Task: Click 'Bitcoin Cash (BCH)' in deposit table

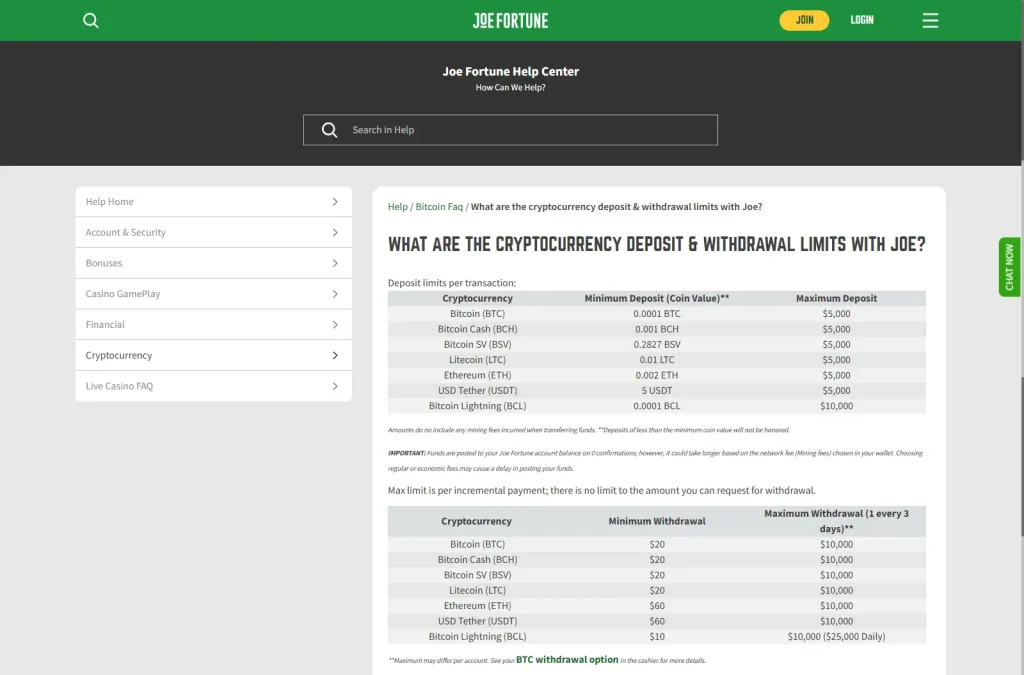Action: (477, 329)
